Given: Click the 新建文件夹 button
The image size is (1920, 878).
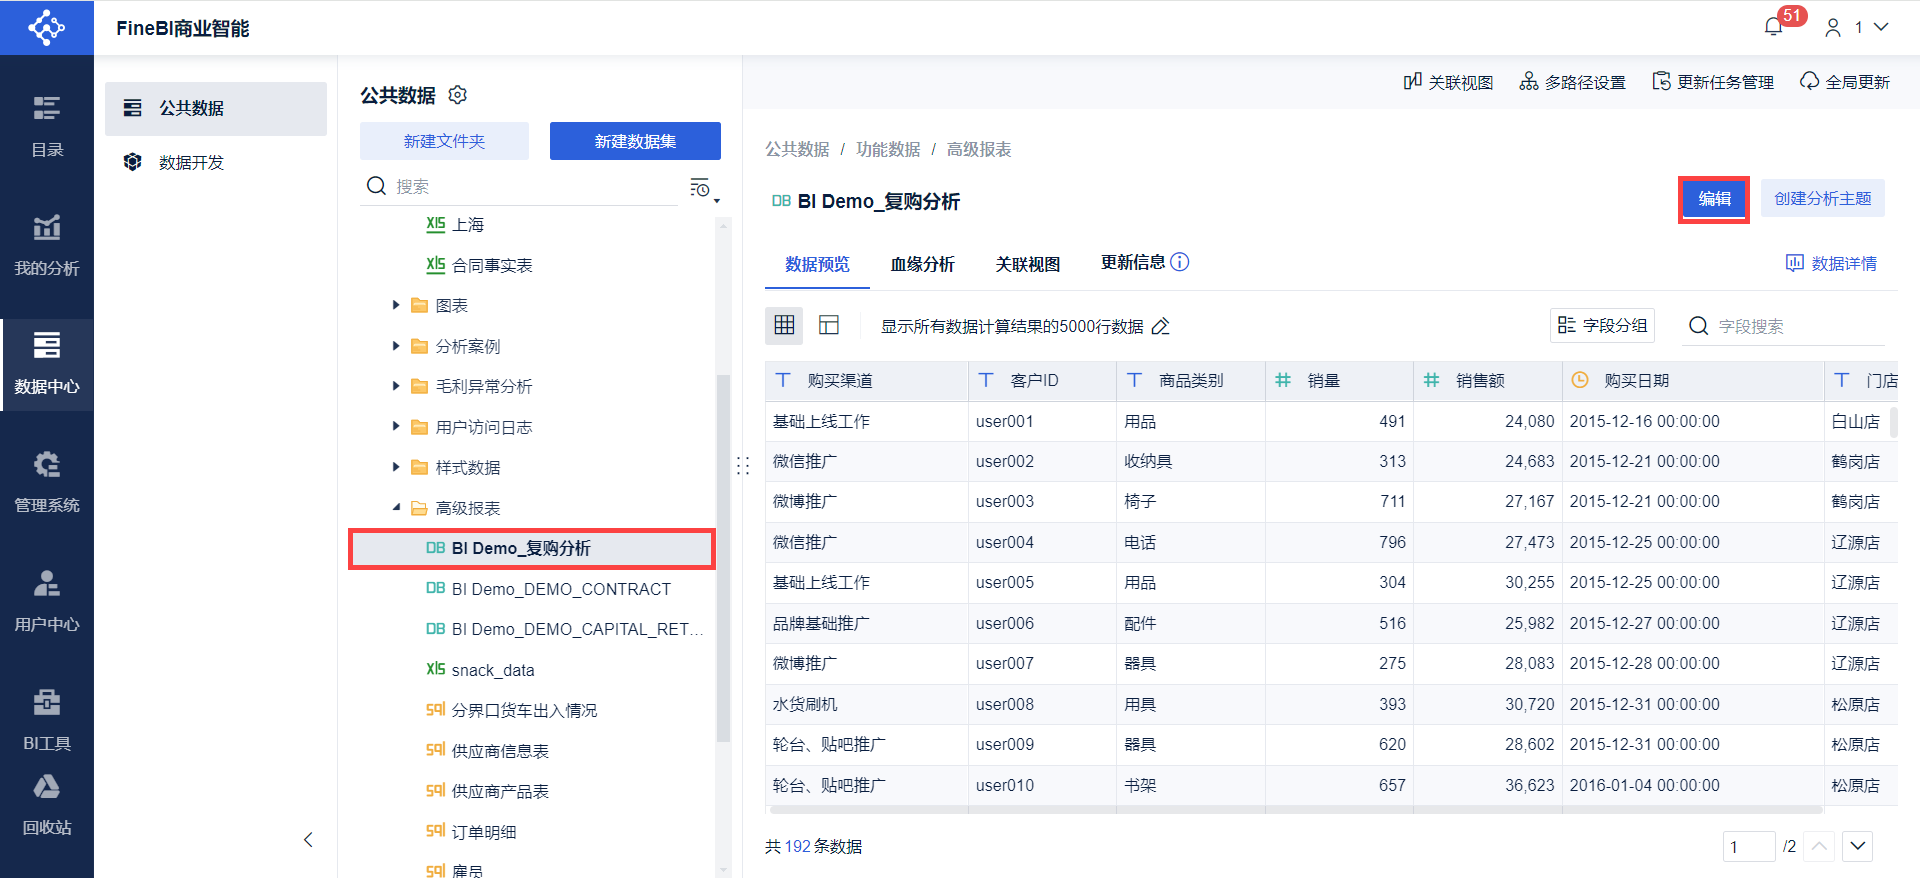Looking at the screenshot, I should click(x=444, y=141).
